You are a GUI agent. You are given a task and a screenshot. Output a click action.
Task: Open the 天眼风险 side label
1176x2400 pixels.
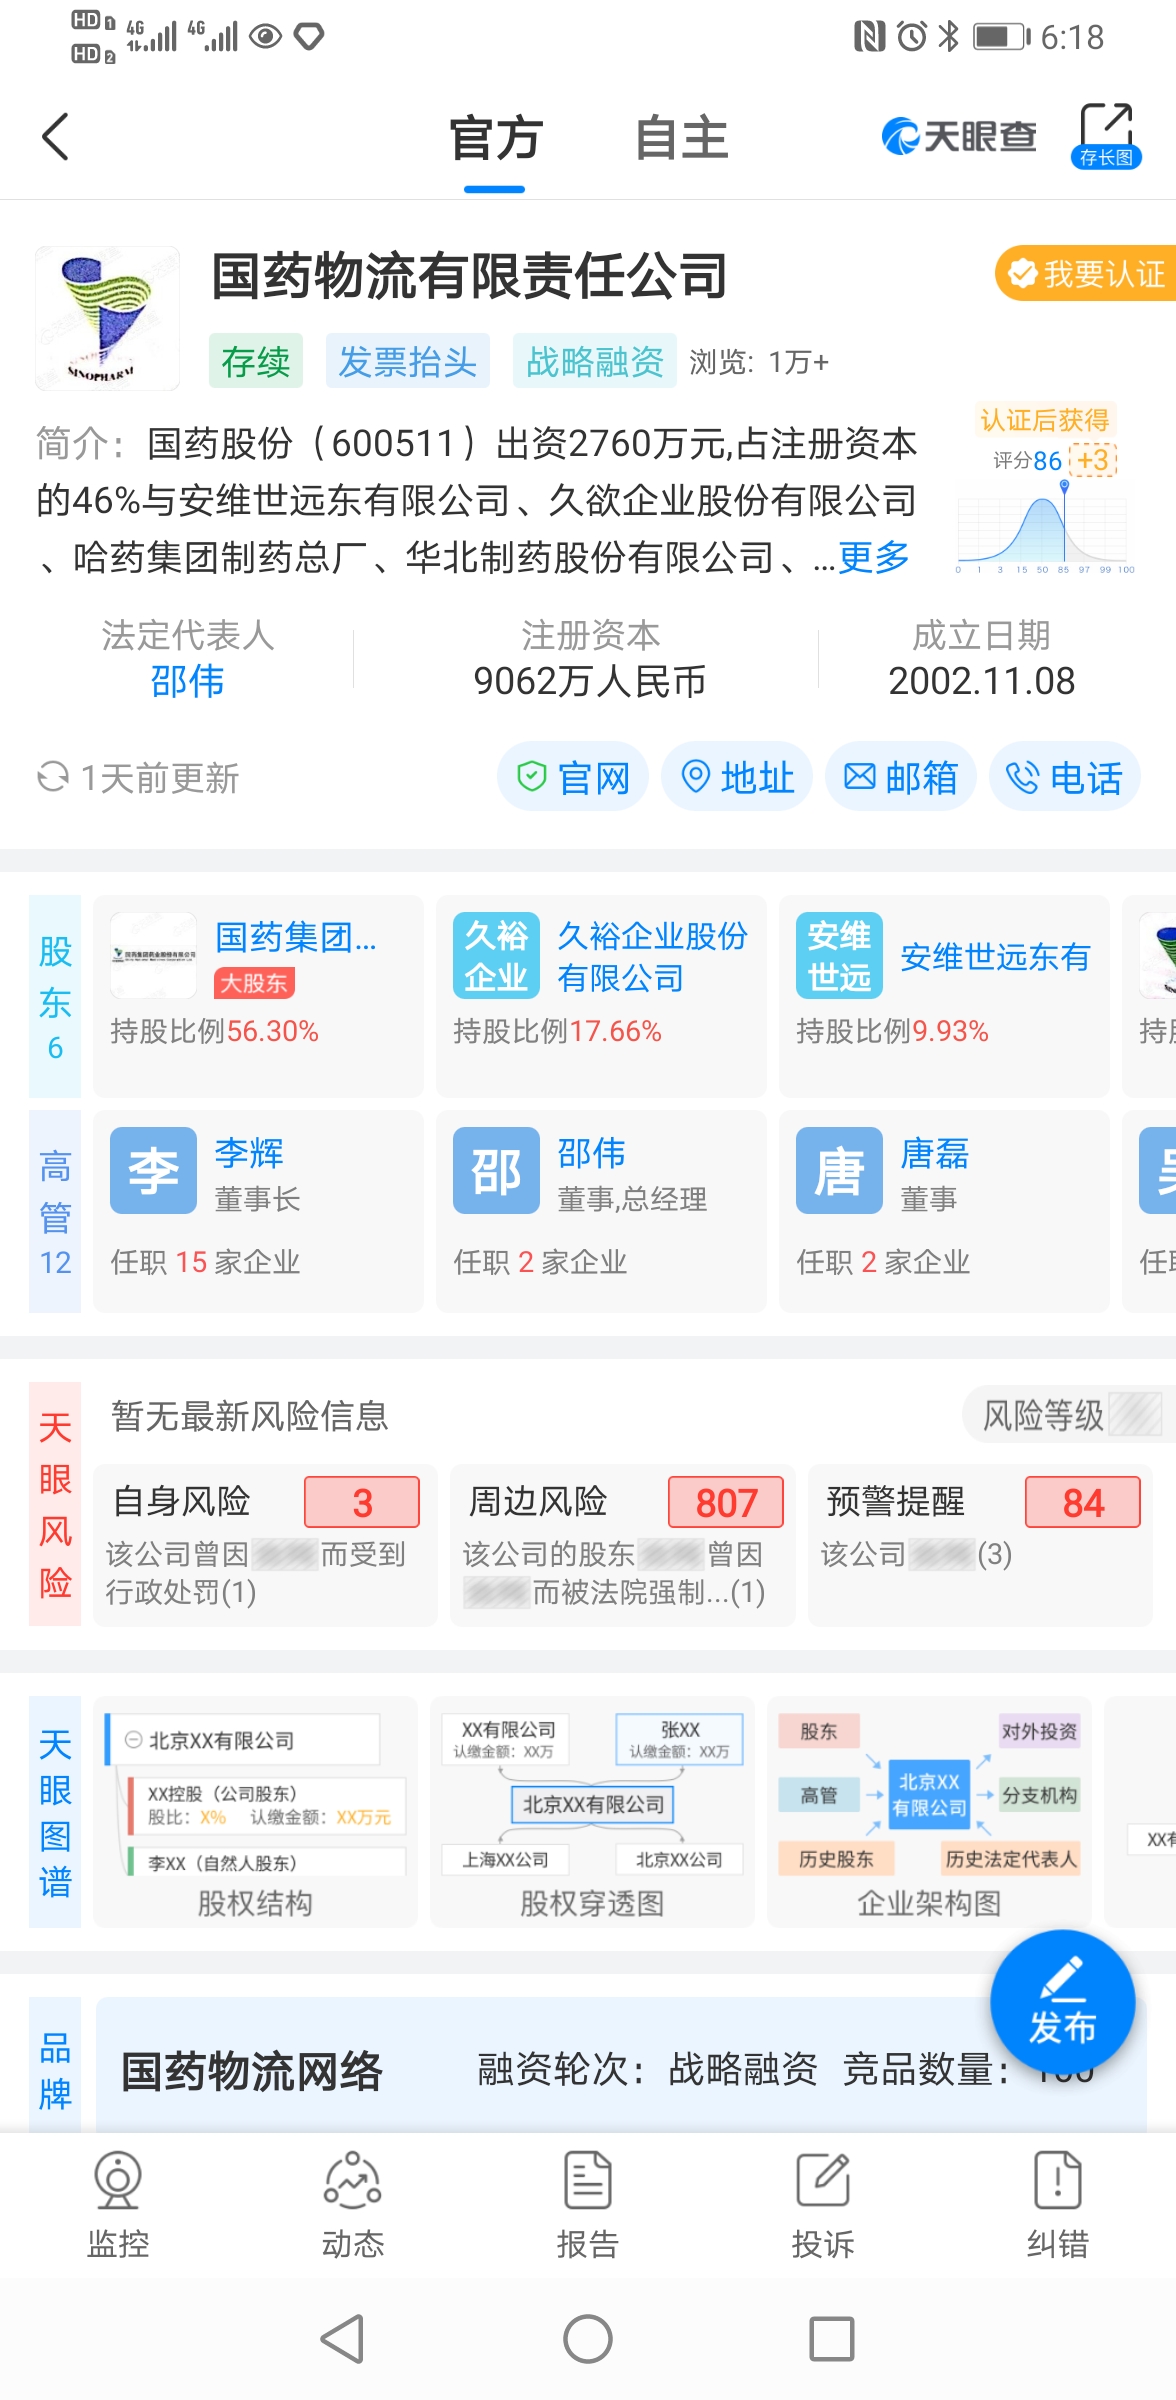coord(55,1504)
